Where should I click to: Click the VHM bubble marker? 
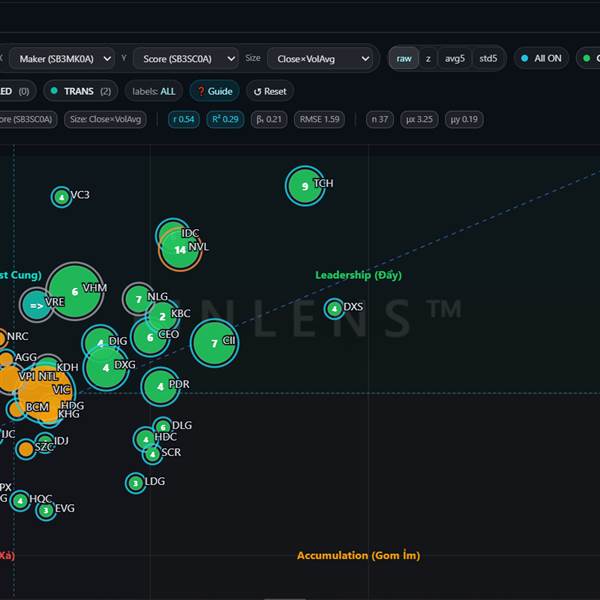point(75,291)
